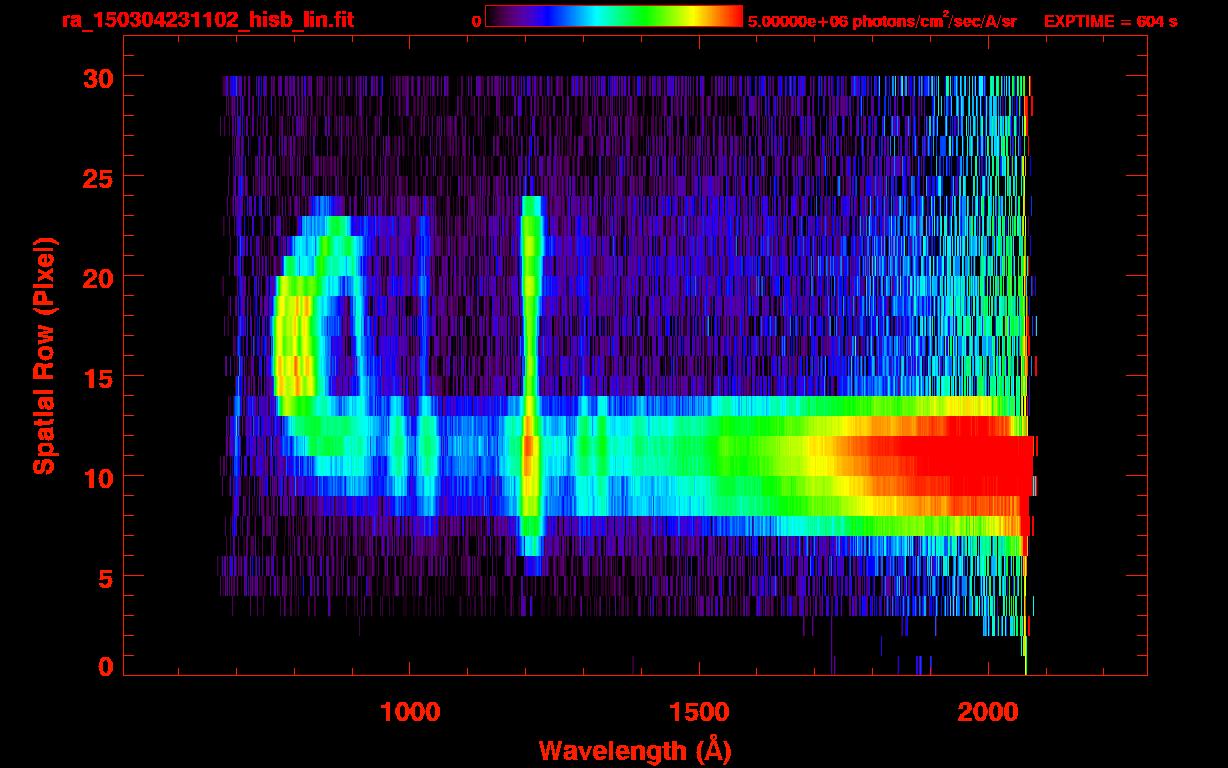The height and width of the screenshot is (768, 1228).
Task: Click the x-axis tick label 2000
Action: pyautogui.click(x=986, y=712)
